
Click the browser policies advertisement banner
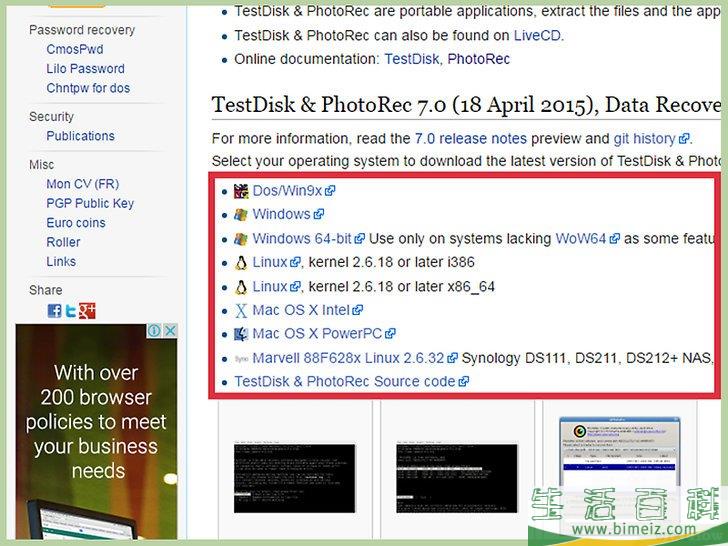point(97,432)
